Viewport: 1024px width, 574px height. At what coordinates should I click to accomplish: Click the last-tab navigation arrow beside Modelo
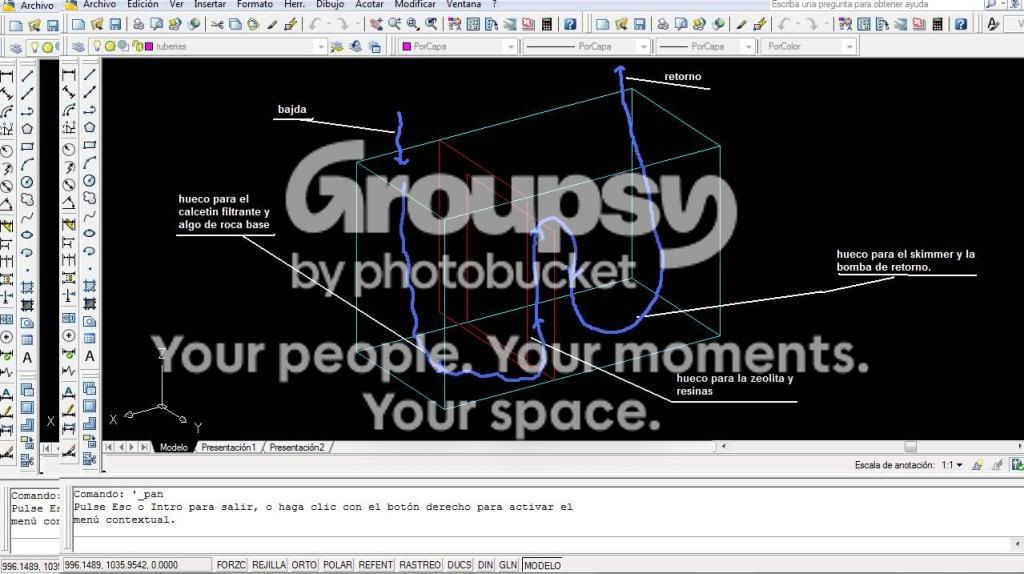pos(144,447)
